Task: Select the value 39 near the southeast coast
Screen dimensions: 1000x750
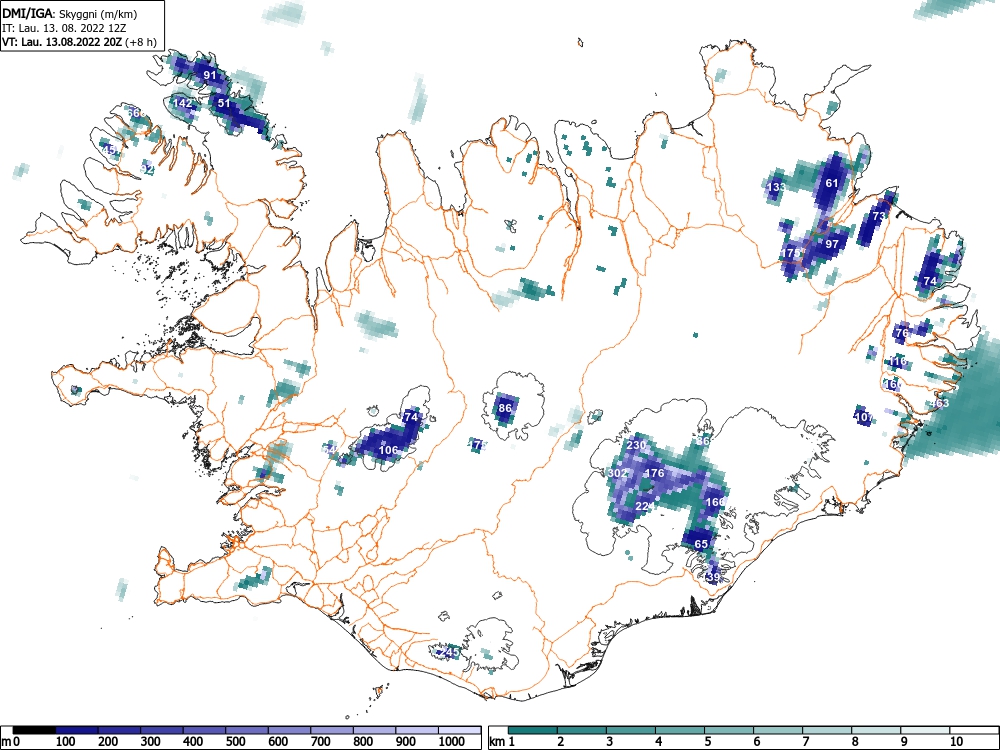Action: click(714, 577)
